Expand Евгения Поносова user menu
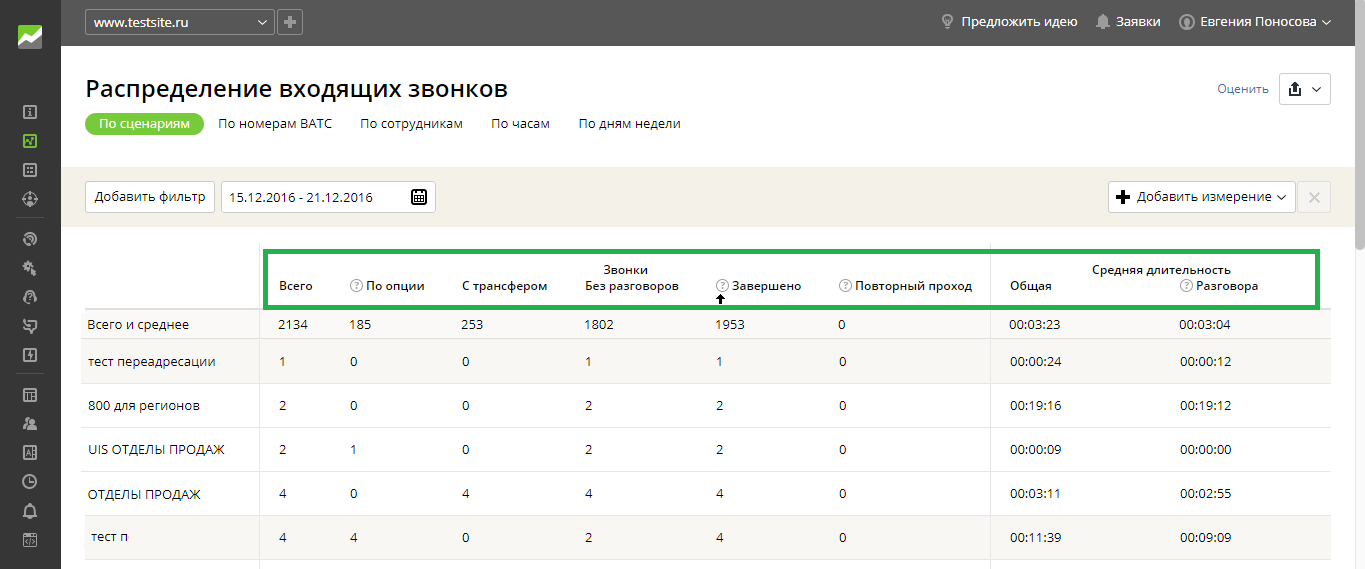1365x569 pixels. [1256, 22]
